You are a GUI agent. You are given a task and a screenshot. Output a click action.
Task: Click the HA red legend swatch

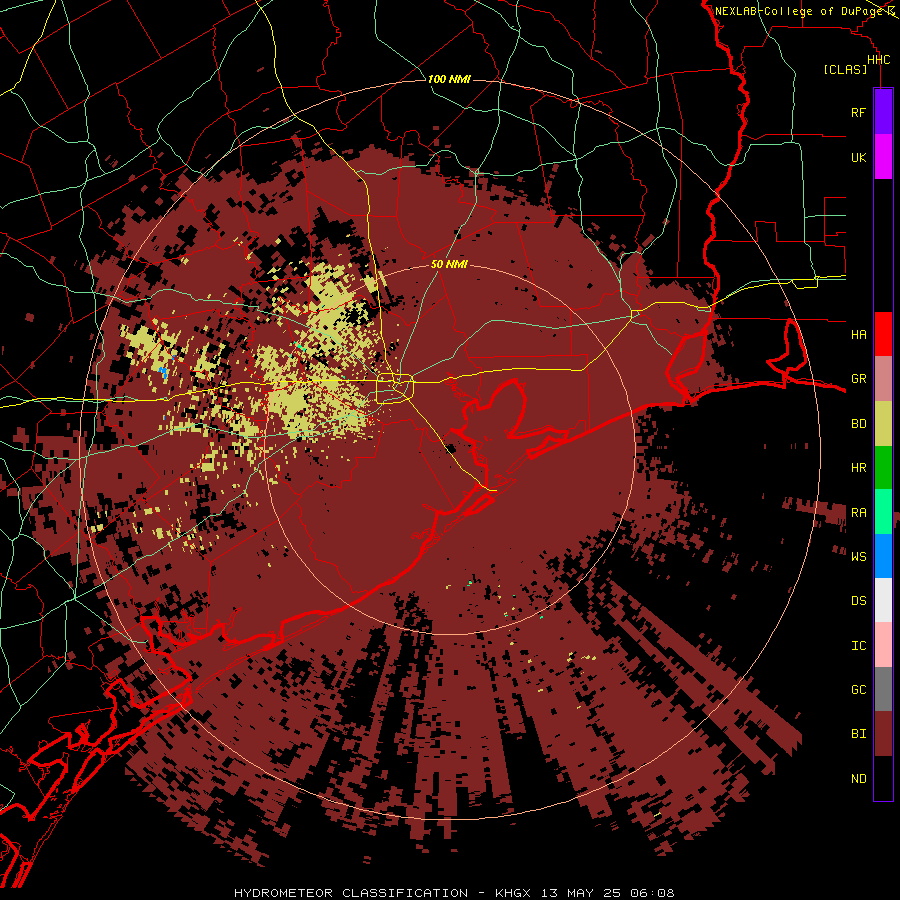pos(883,334)
